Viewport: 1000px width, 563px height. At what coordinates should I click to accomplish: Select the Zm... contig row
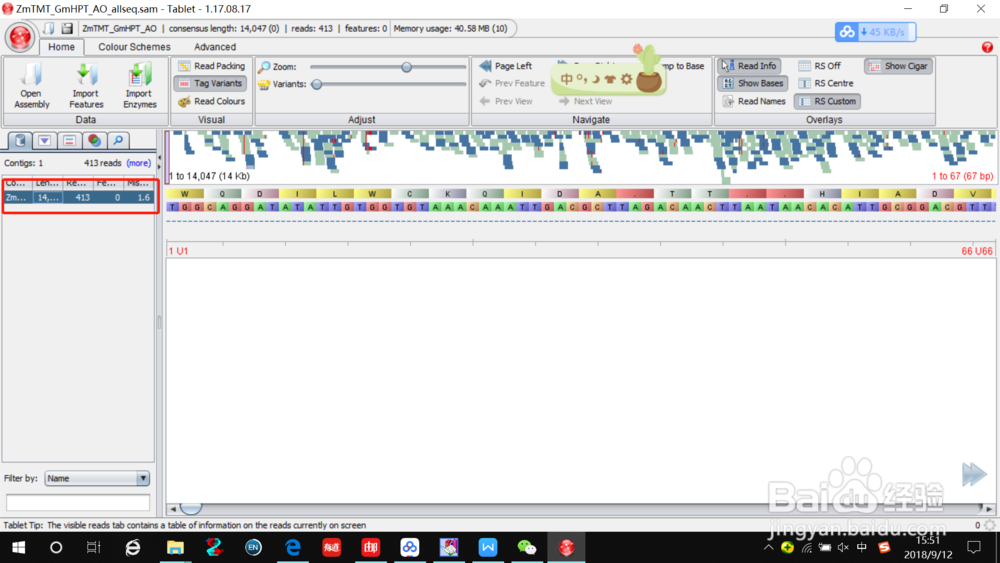pos(79,198)
